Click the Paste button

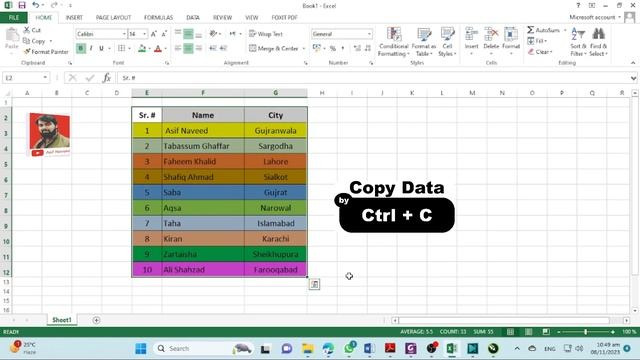[x=11, y=40]
